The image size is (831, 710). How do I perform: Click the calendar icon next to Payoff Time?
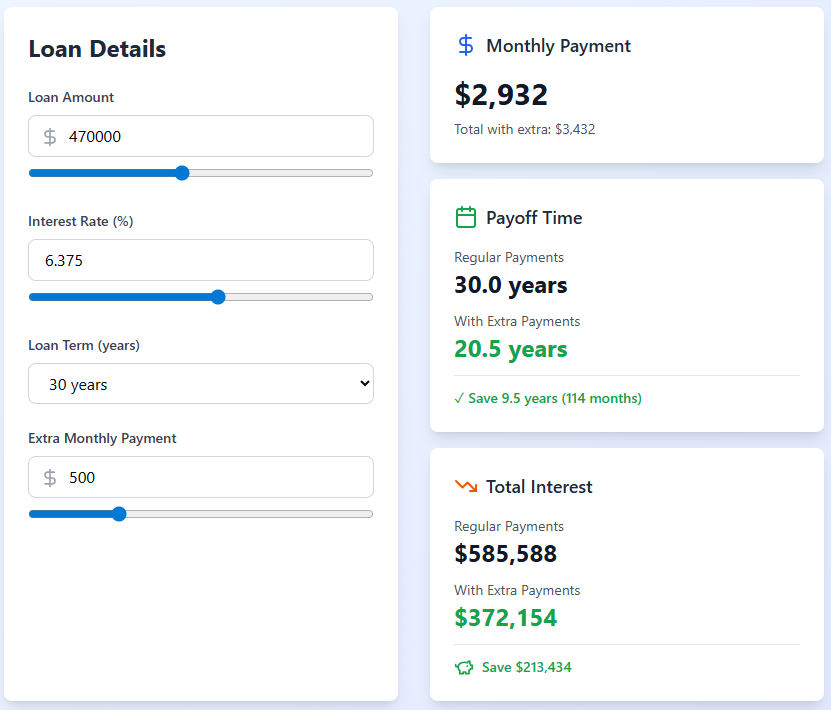click(x=465, y=217)
